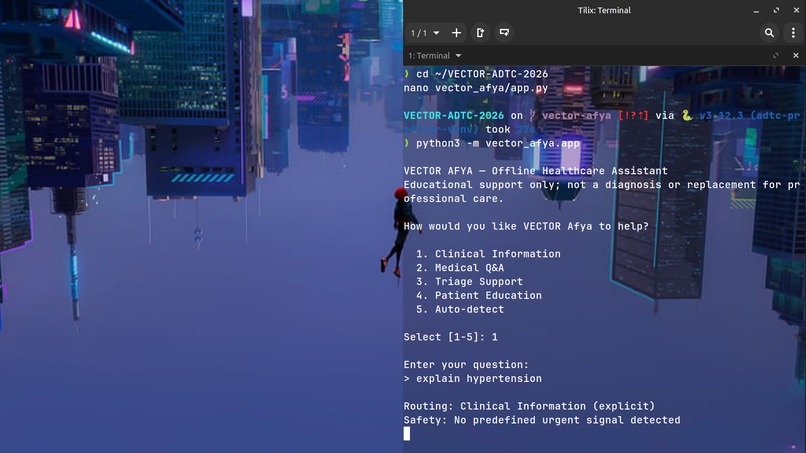
Task: Click the blinking terminal cursor block
Action: pyautogui.click(x=407, y=434)
